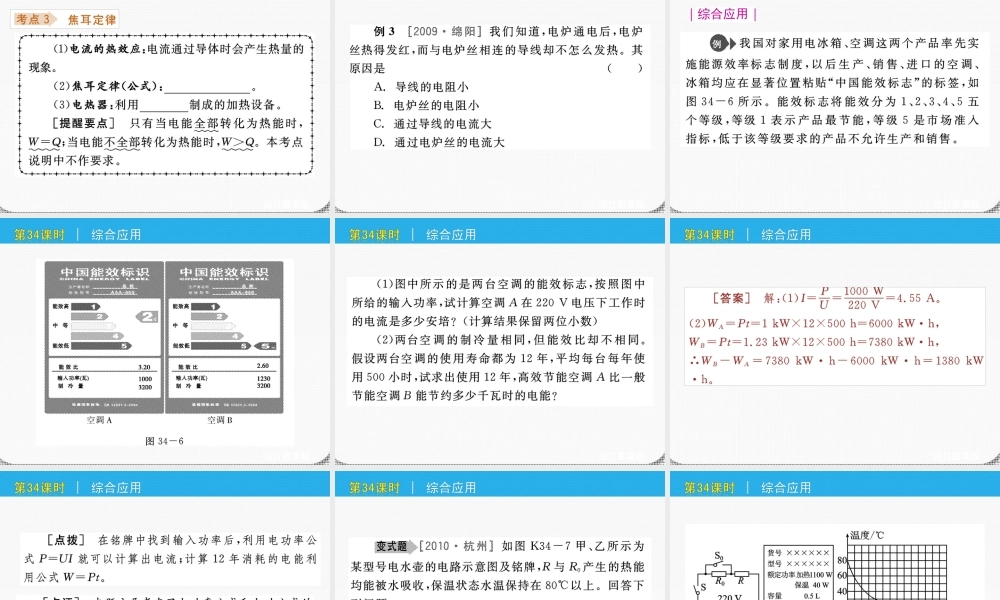Select the slide showing 图34-6 energy labels

pyautogui.click(x=165, y=342)
